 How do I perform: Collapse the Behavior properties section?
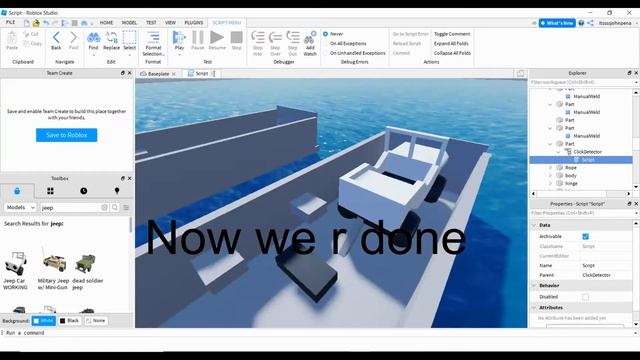(x=534, y=286)
